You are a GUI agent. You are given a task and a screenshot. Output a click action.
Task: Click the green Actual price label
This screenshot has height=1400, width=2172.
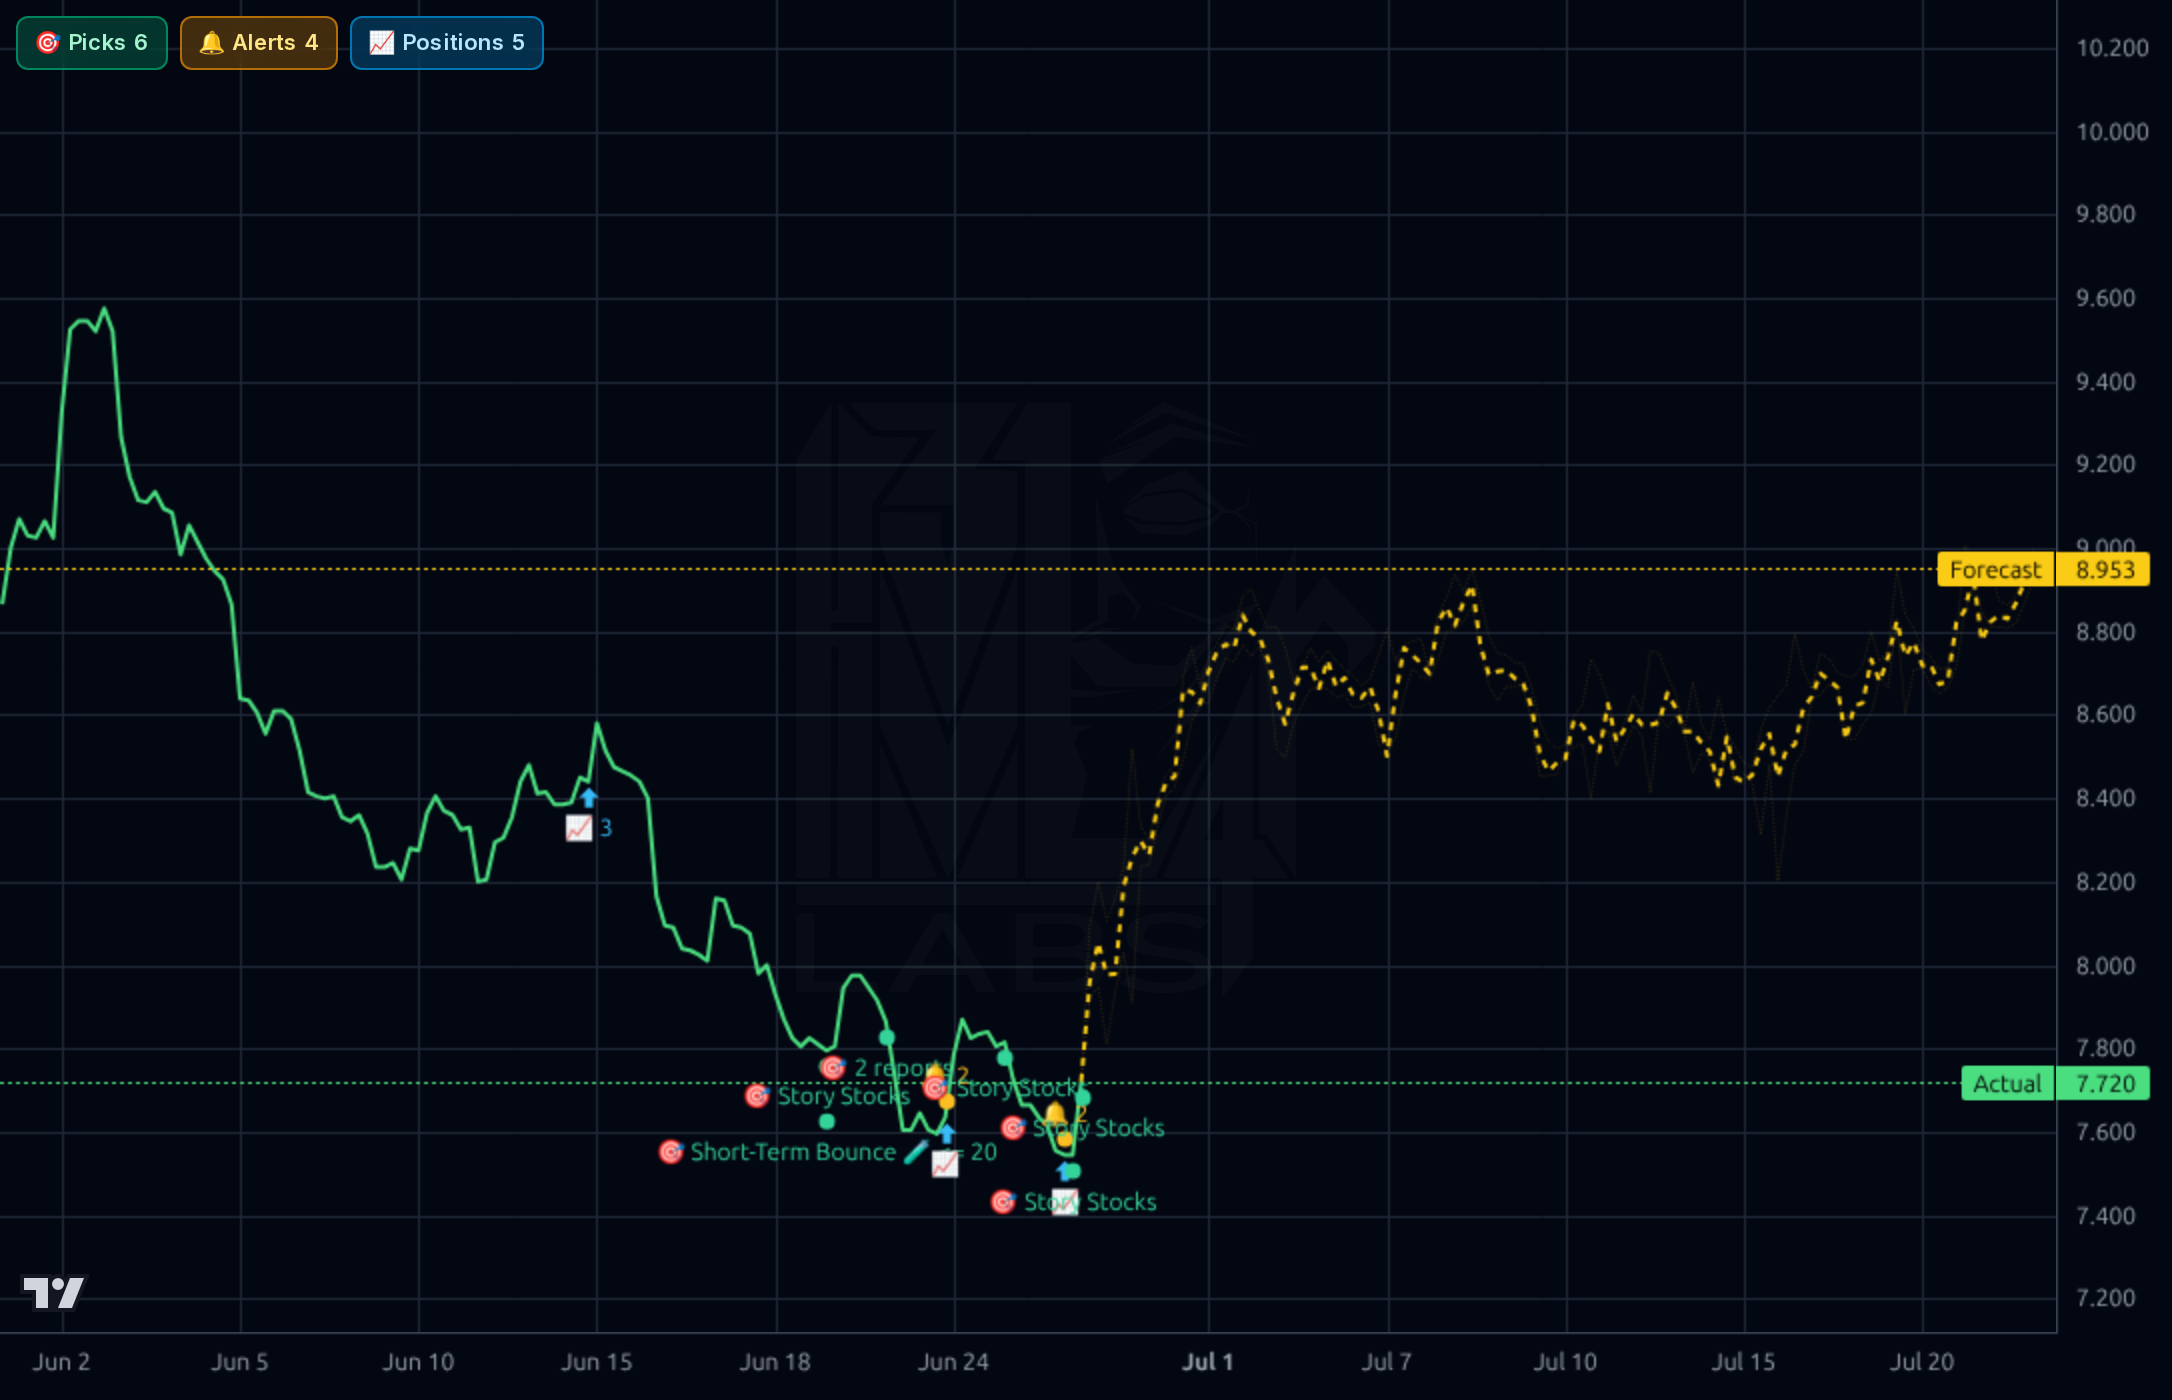pos(2007,1084)
